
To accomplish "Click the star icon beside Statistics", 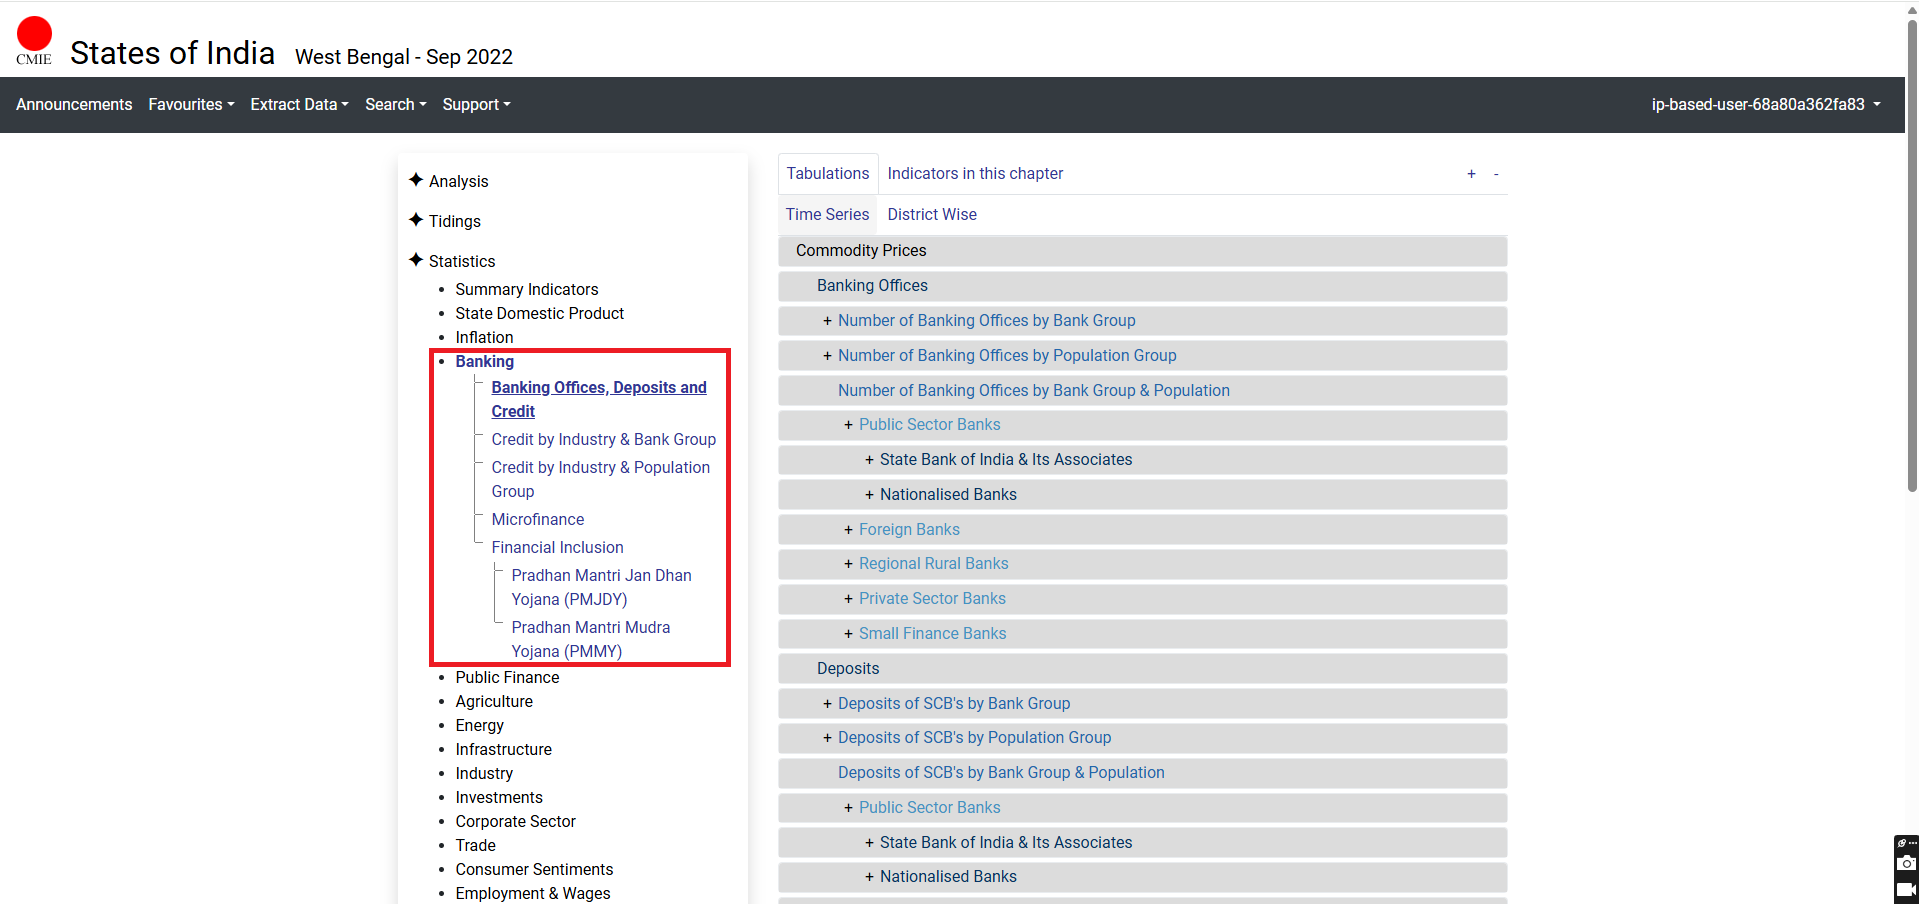I will (x=416, y=260).
